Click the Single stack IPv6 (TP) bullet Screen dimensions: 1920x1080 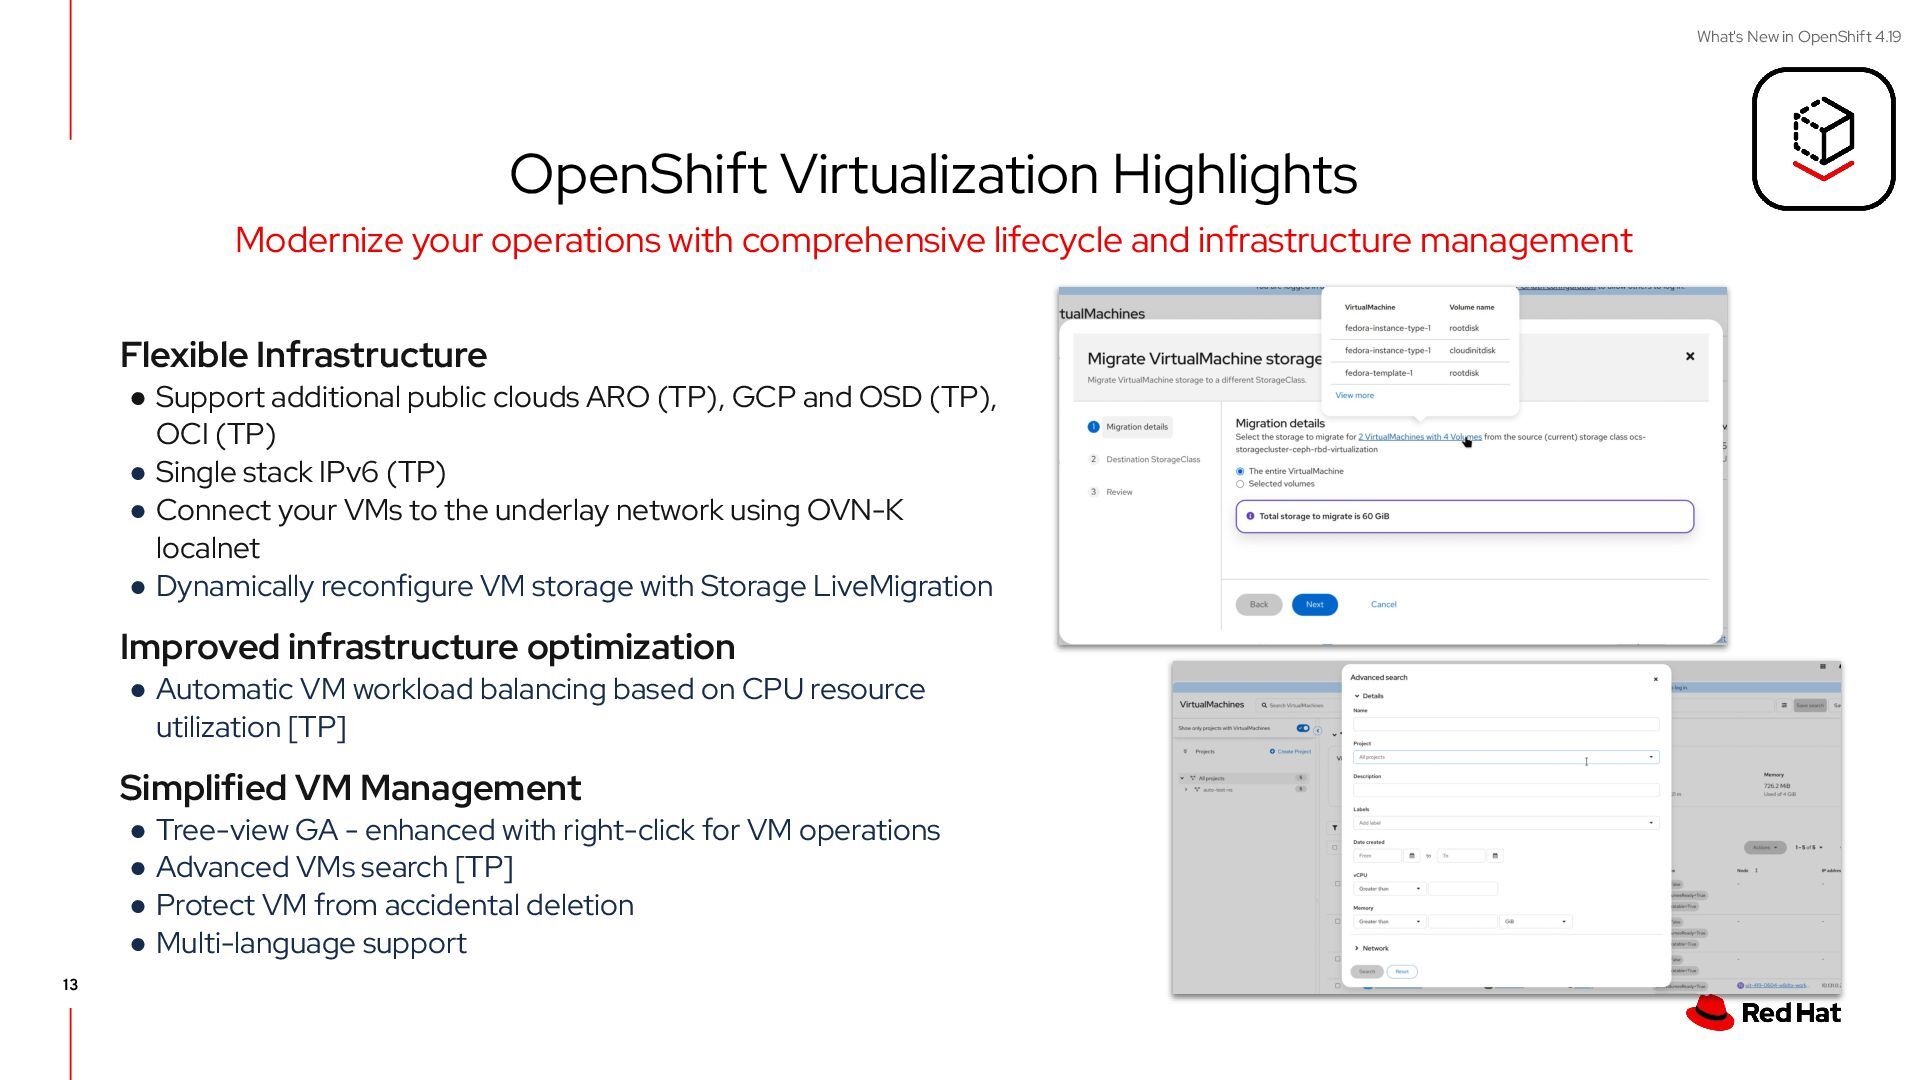(x=301, y=472)
